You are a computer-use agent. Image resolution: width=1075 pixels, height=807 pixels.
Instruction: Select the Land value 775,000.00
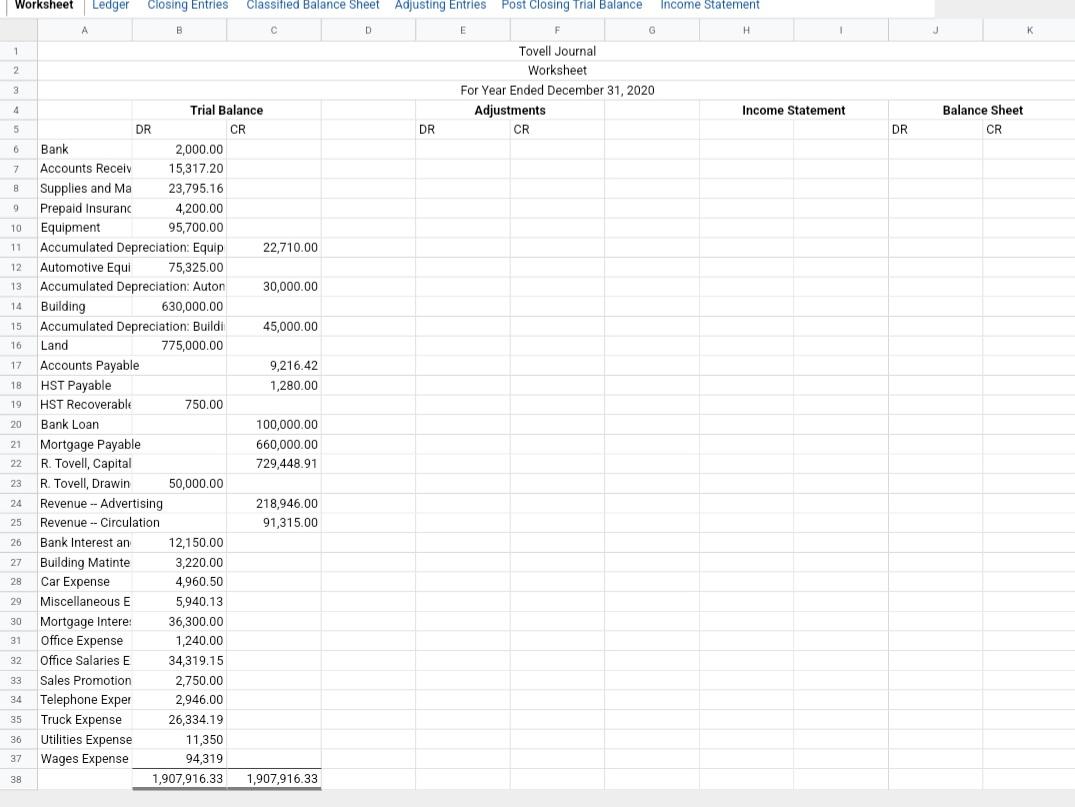[180, 346]
